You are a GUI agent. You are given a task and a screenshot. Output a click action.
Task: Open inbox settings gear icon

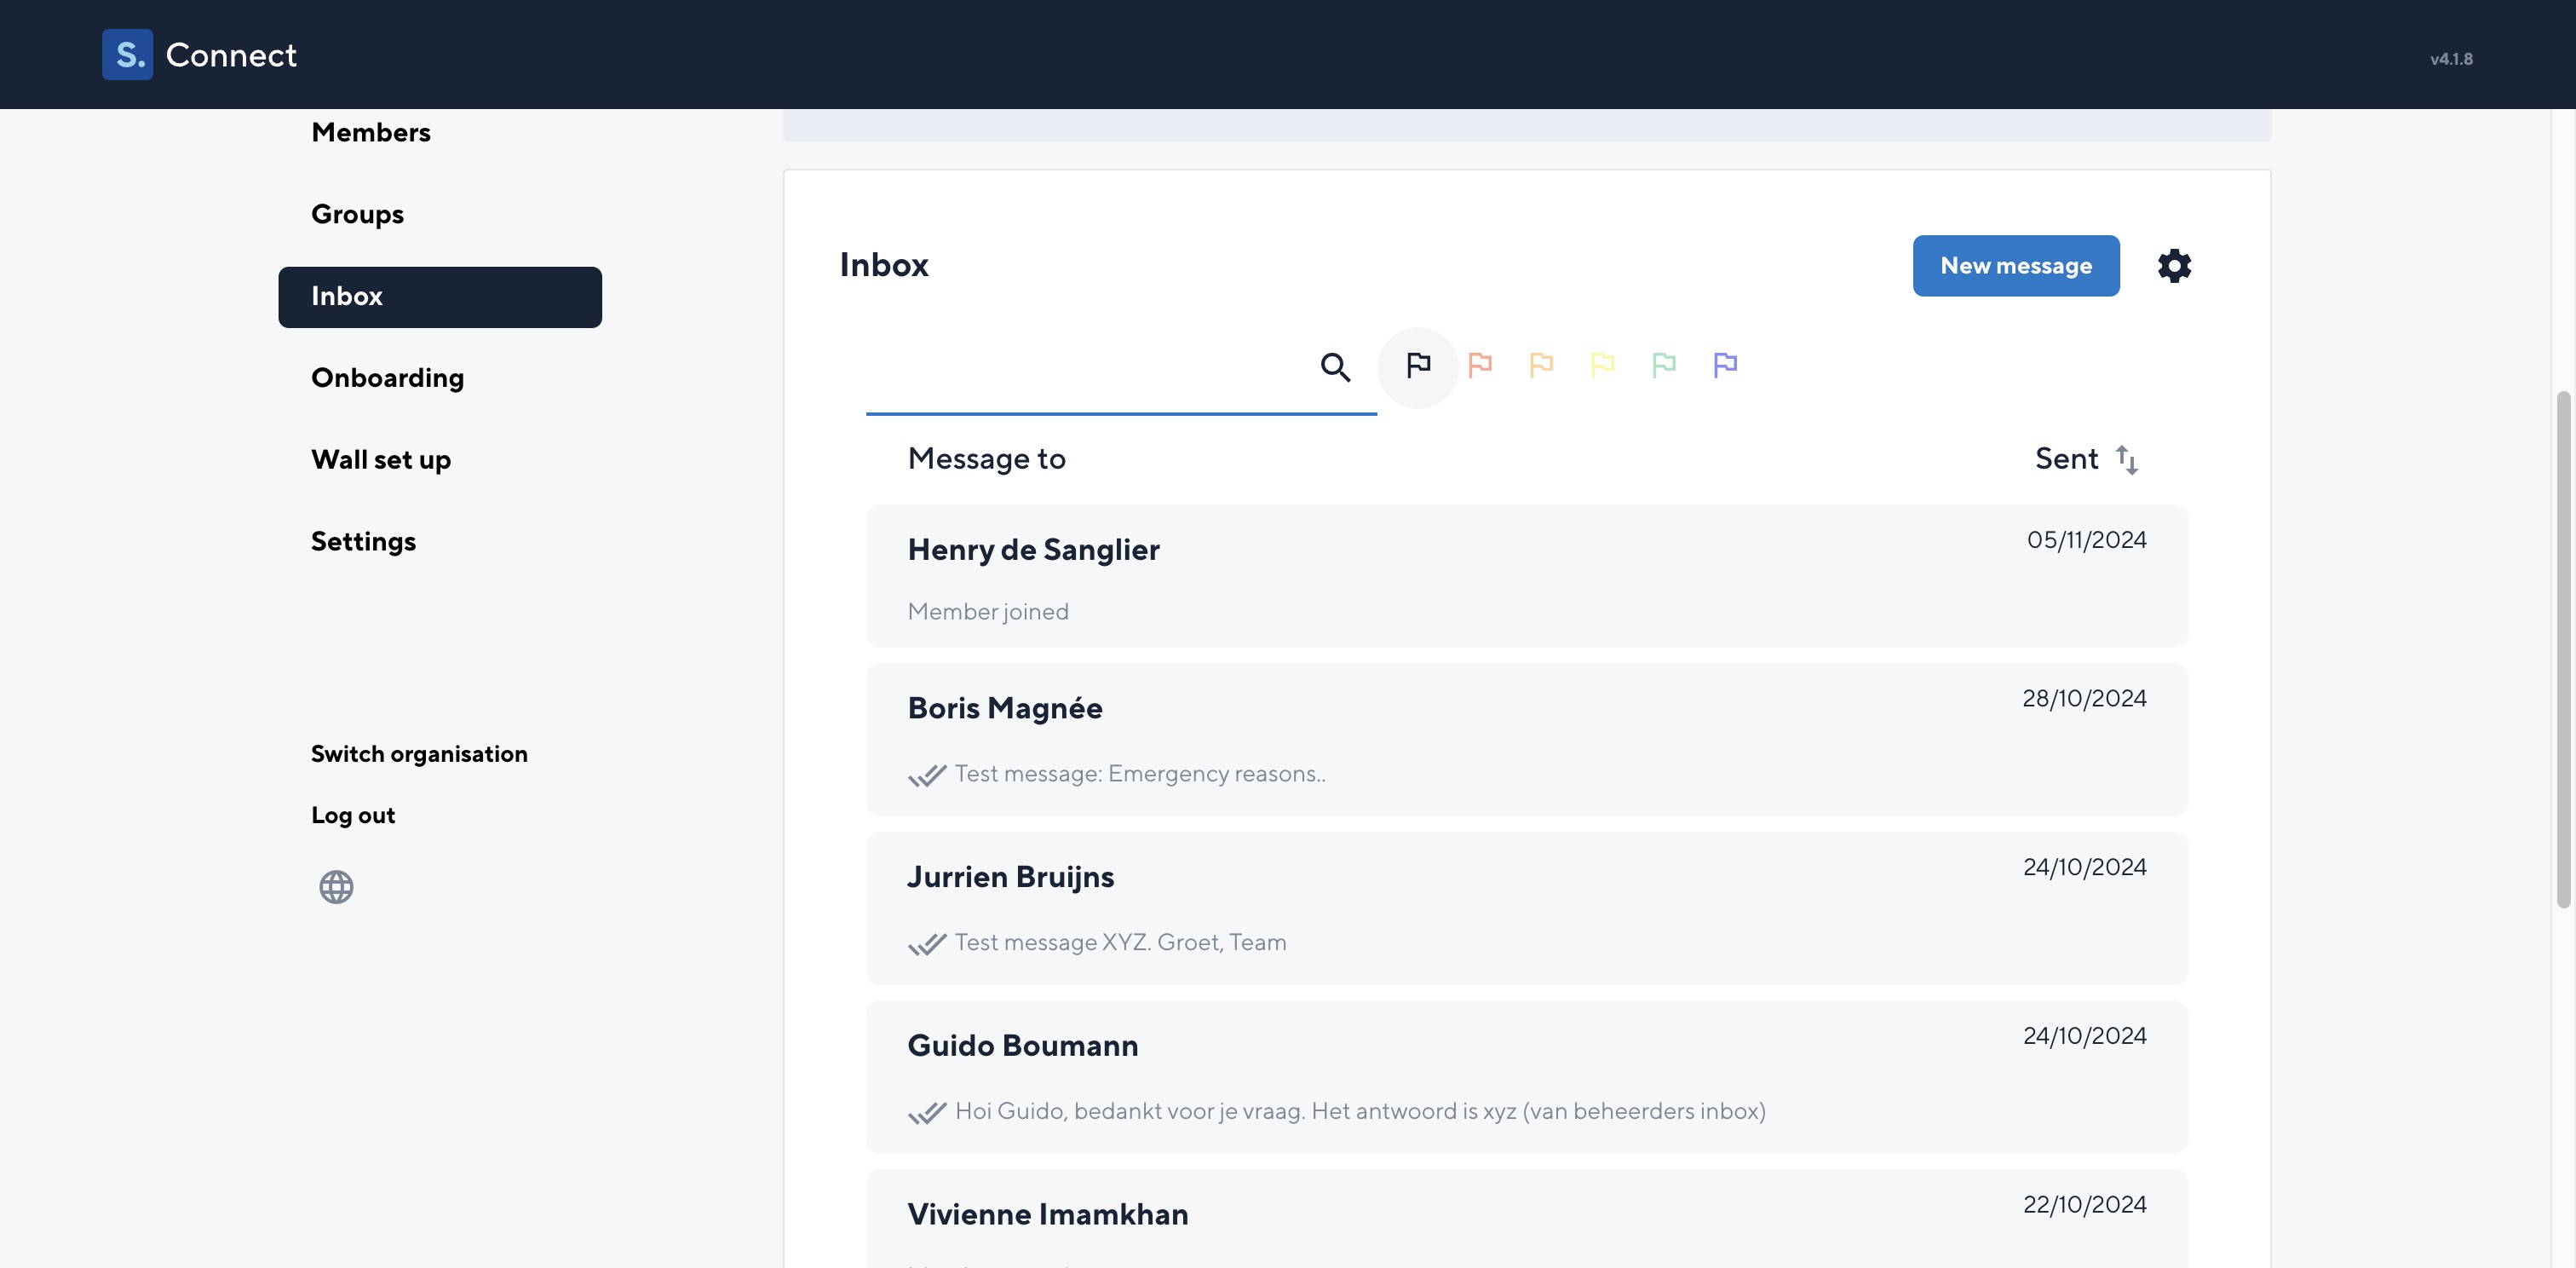click(2174, 266)
